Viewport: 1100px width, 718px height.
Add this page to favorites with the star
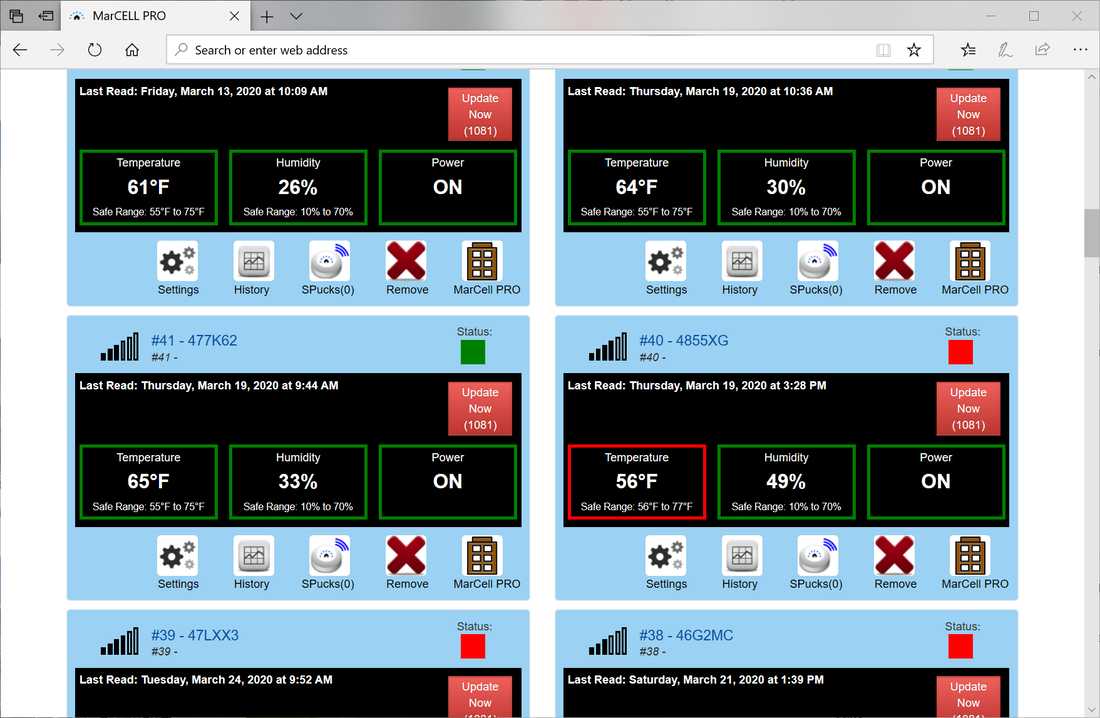coord(913,50)
